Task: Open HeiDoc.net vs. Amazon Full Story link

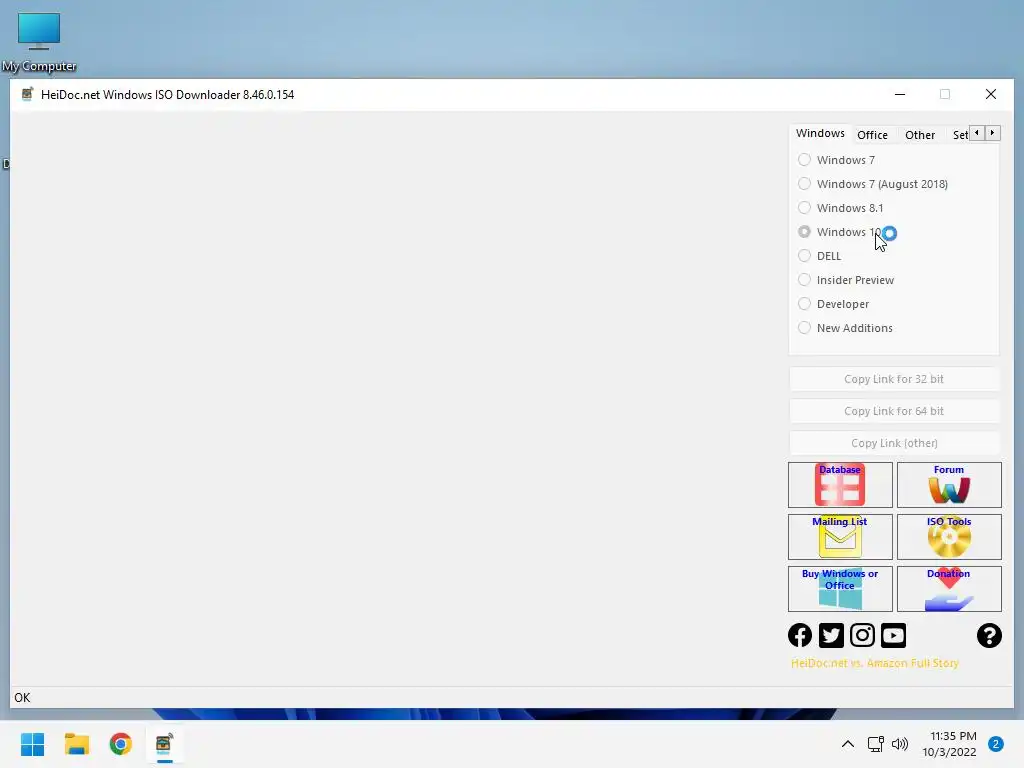Action: (x=874, y=663)
